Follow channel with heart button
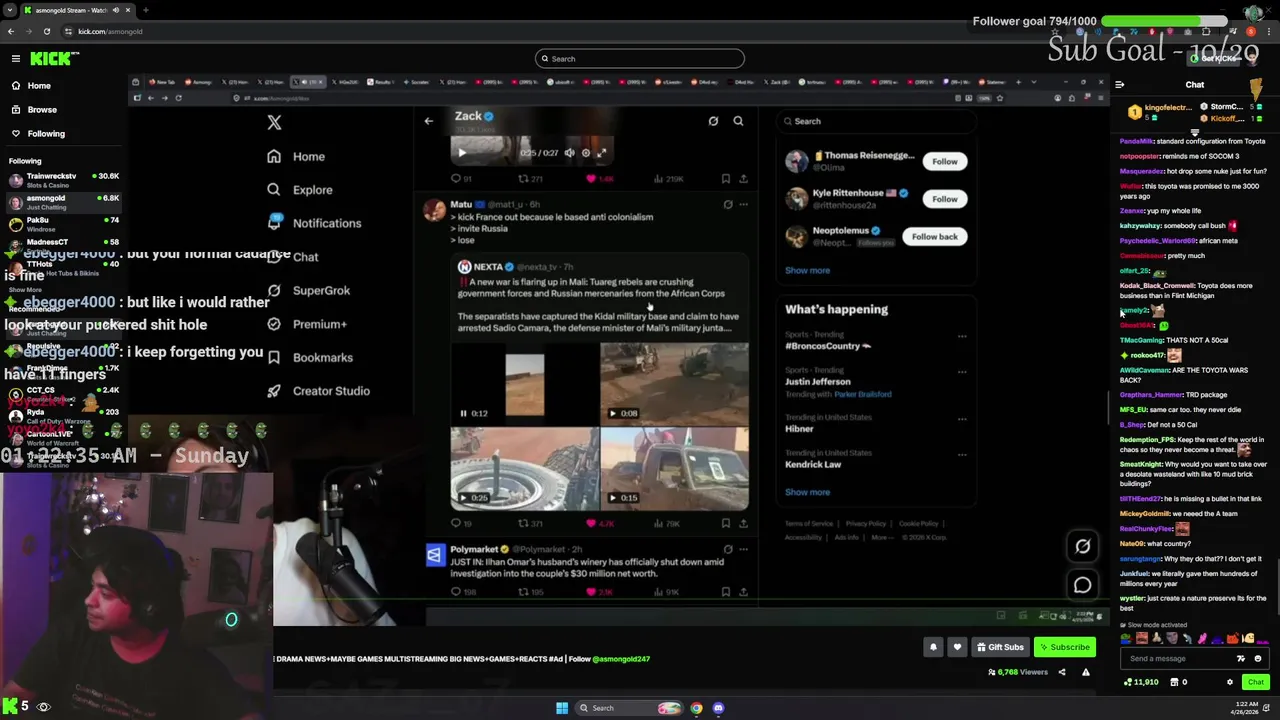Image resolution: width=1280 pixels, height=720 pixels. tap(957, 648)
